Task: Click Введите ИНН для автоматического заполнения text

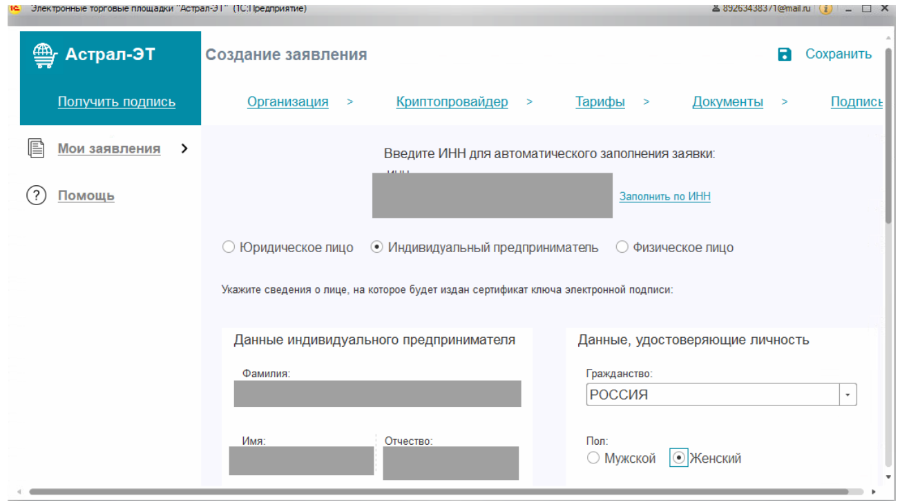Action: (x=549, y=154)
